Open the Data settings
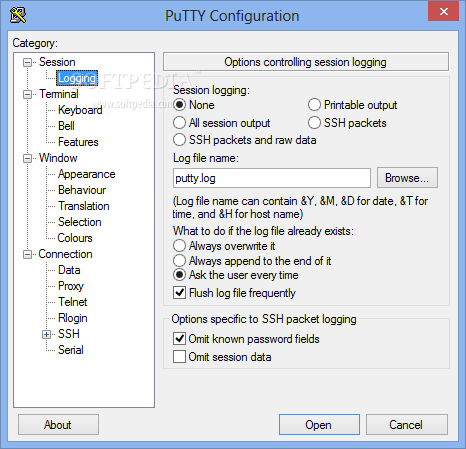 [69, 270]
